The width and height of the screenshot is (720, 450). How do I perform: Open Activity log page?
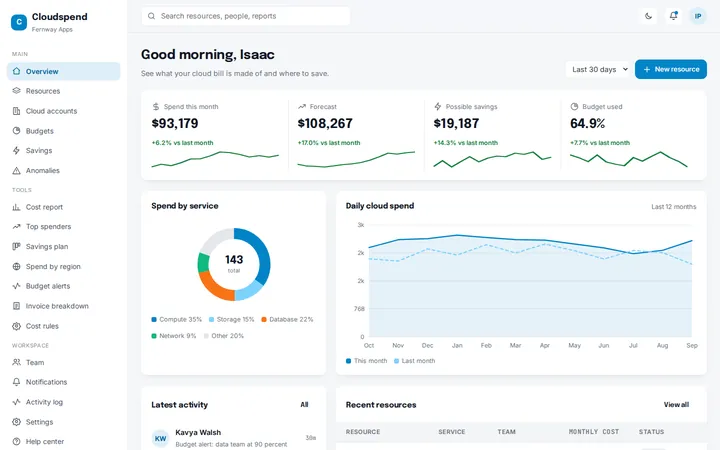point(63,402)
